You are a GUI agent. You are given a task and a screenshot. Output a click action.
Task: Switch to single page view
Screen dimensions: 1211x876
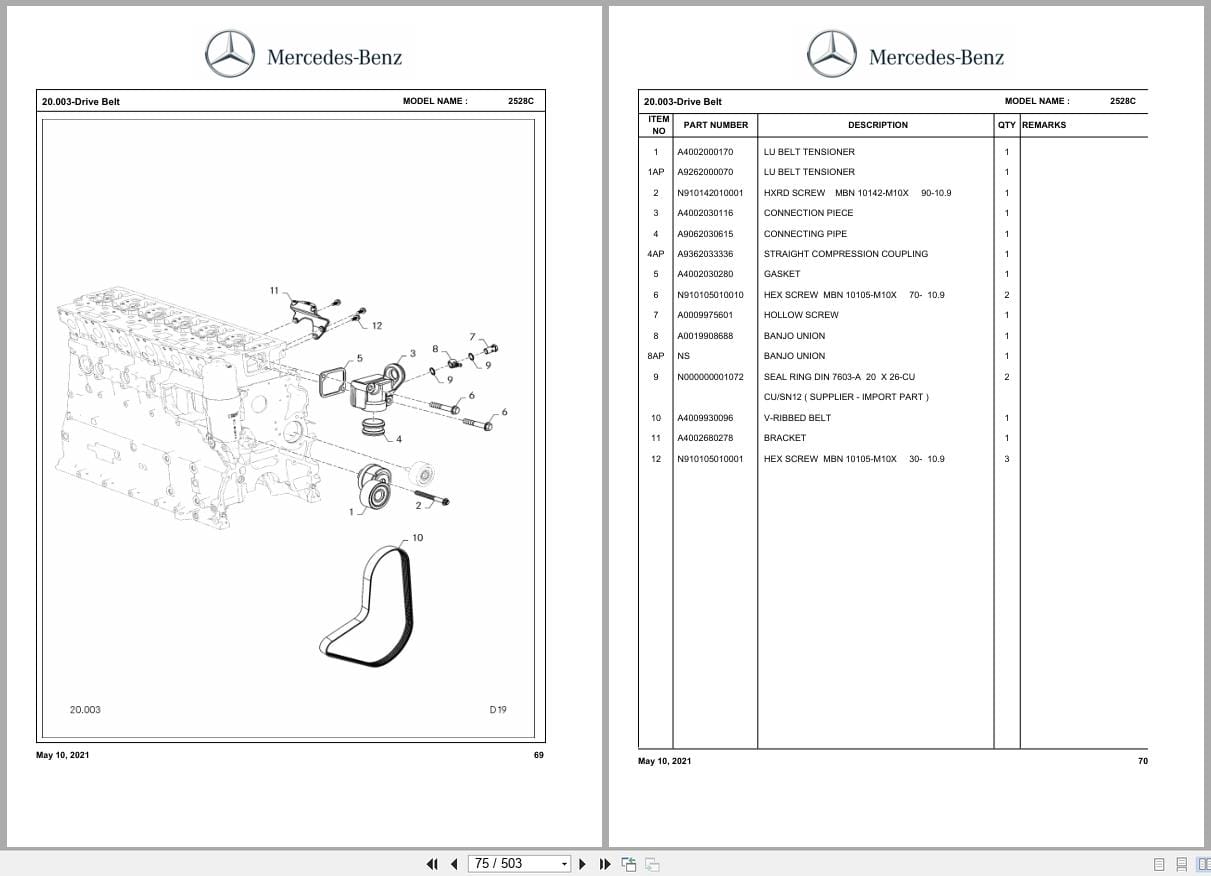[1159, 863]
